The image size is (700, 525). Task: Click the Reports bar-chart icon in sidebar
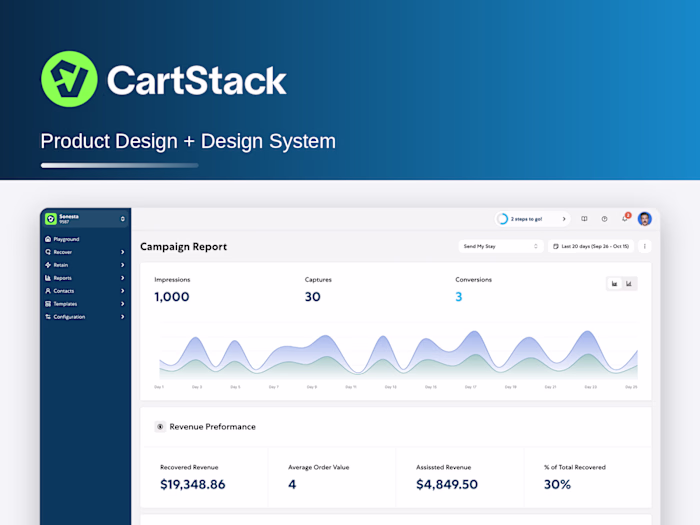[48, 278]
